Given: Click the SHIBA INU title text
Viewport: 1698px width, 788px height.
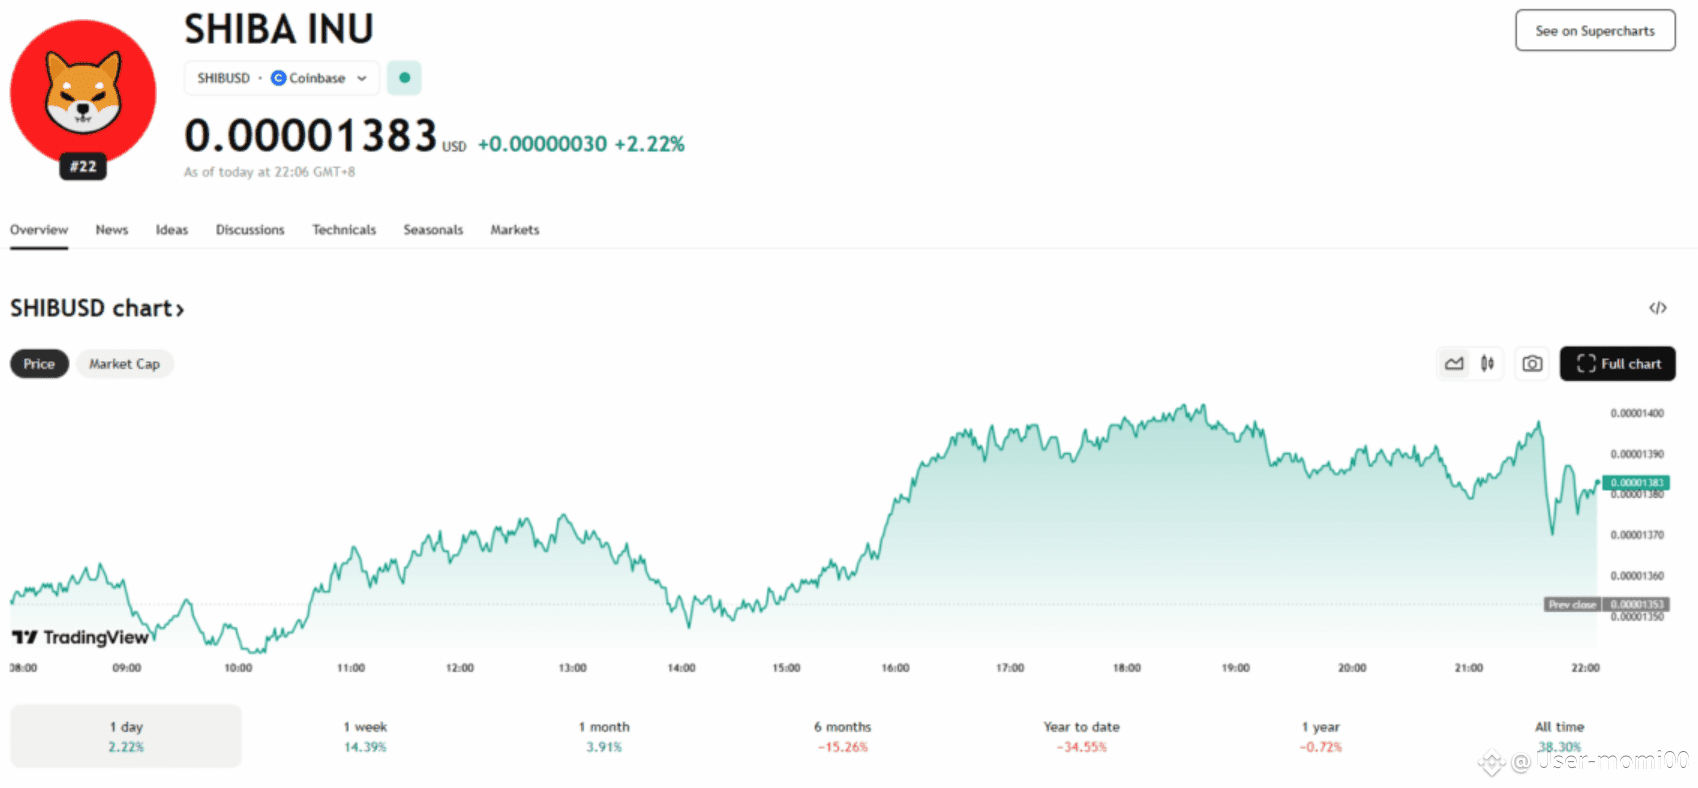Looking at the screenshot, I should (279, 29).
